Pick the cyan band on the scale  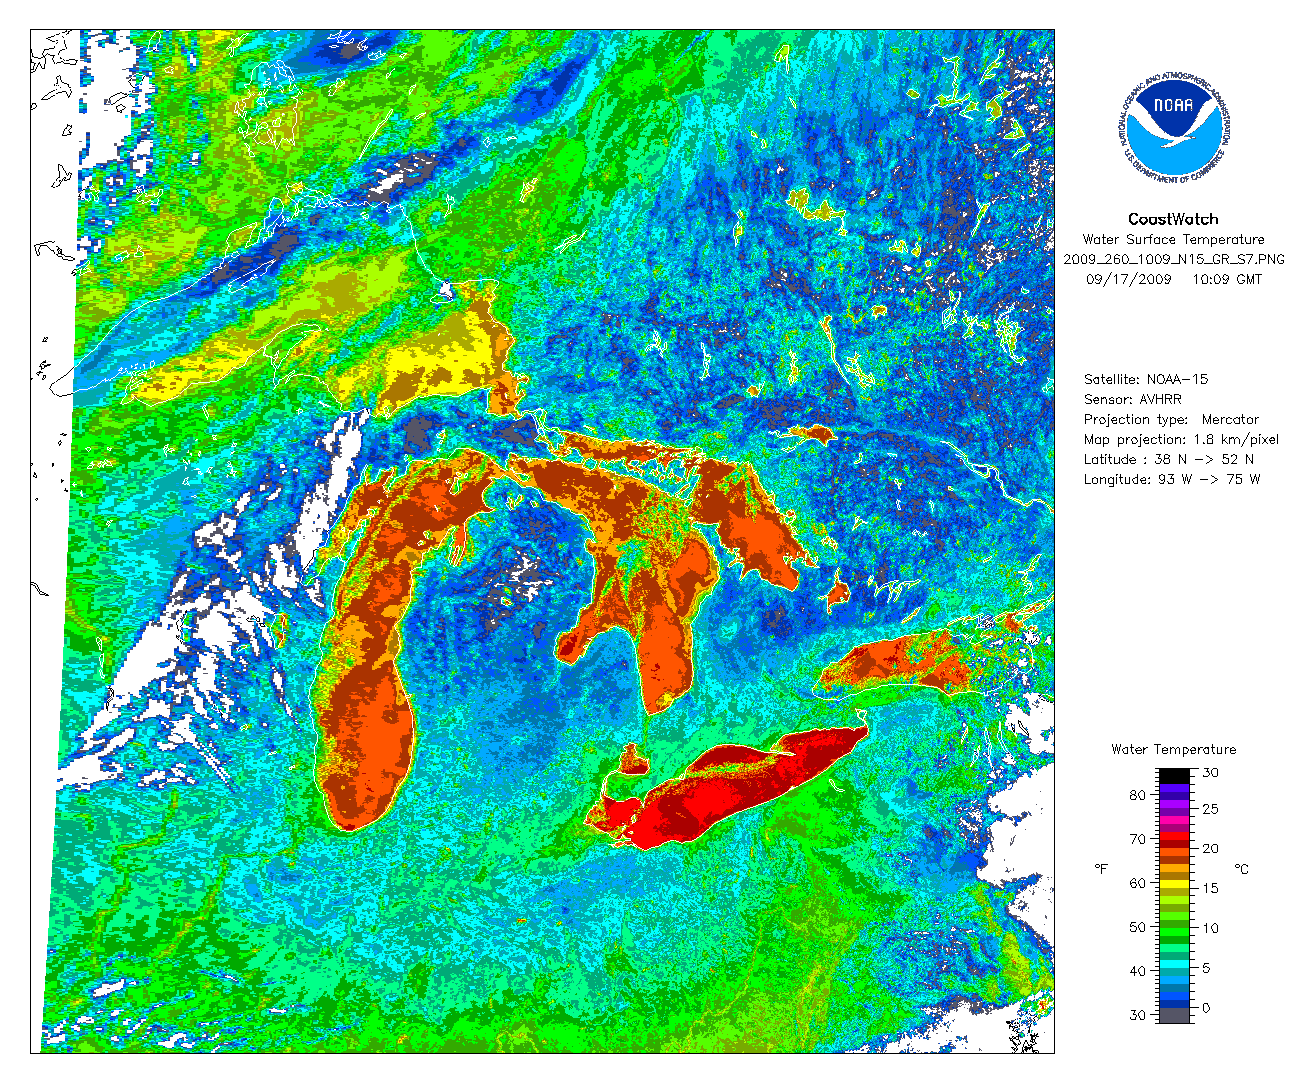point(1174,964)
